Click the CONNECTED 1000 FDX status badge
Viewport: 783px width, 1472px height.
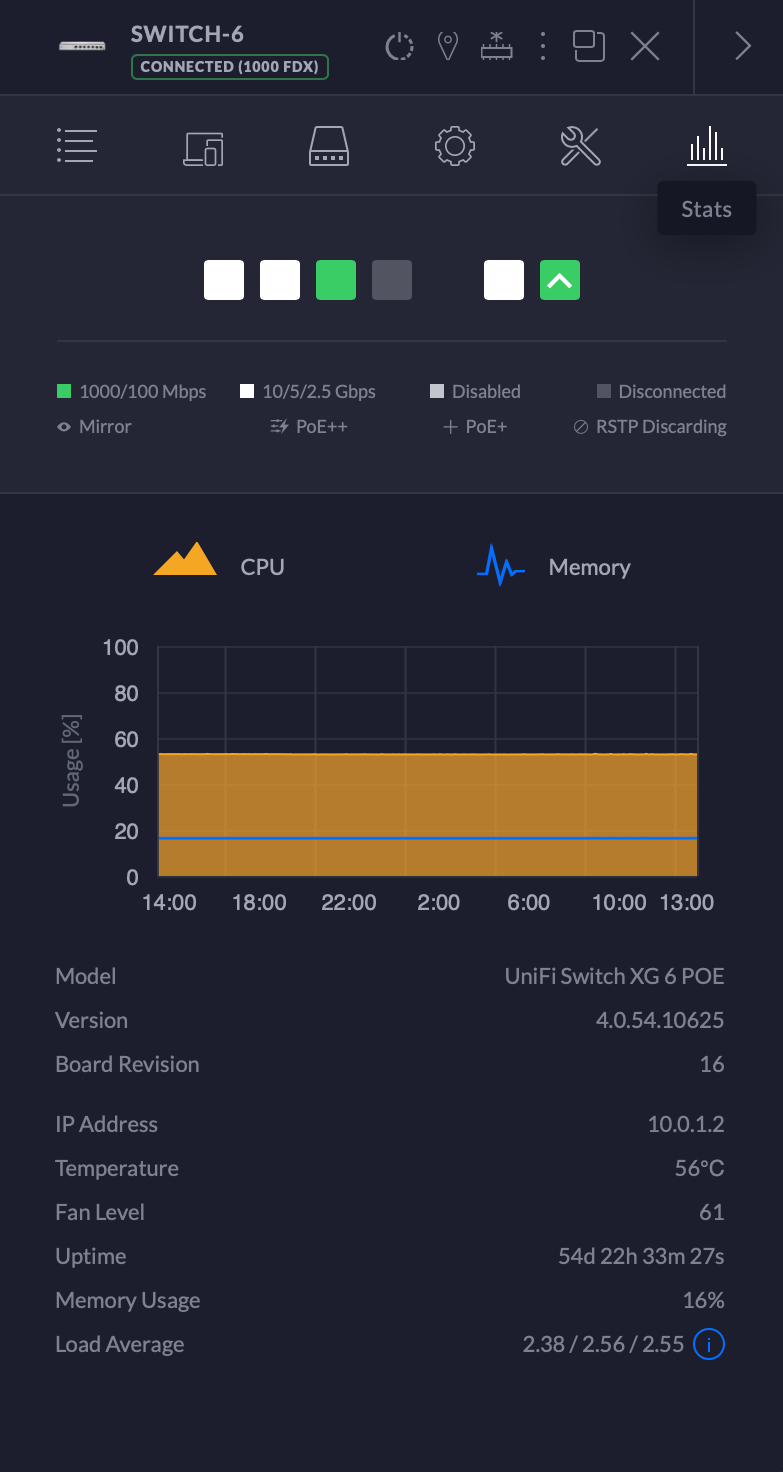point(230,67)
